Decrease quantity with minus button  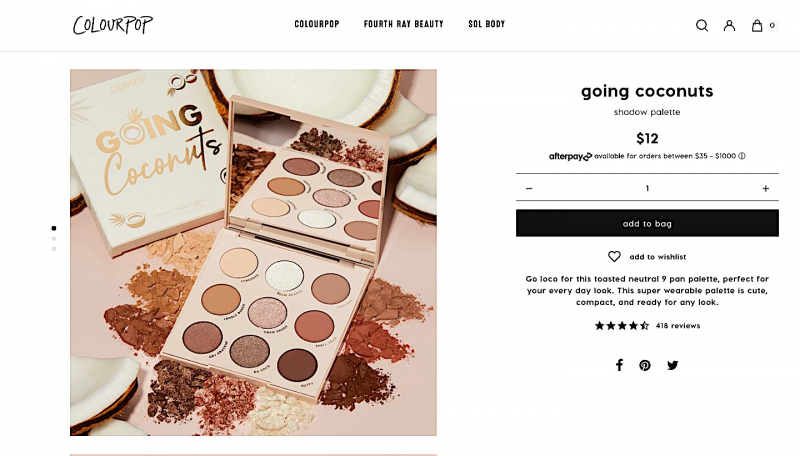click(x=529, y=188)
